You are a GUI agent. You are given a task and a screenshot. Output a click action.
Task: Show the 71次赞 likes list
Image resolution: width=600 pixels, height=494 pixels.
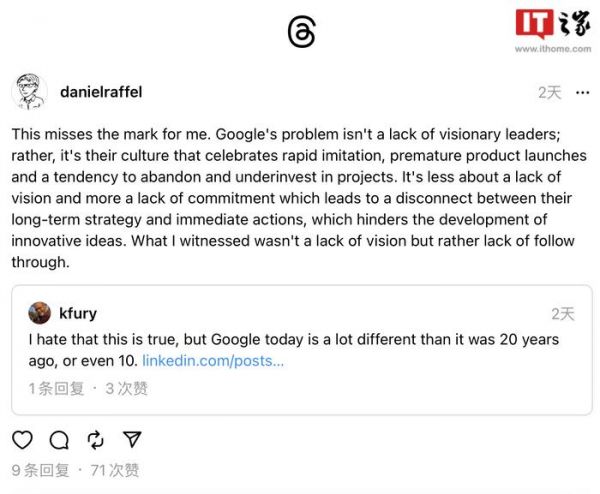114,470
